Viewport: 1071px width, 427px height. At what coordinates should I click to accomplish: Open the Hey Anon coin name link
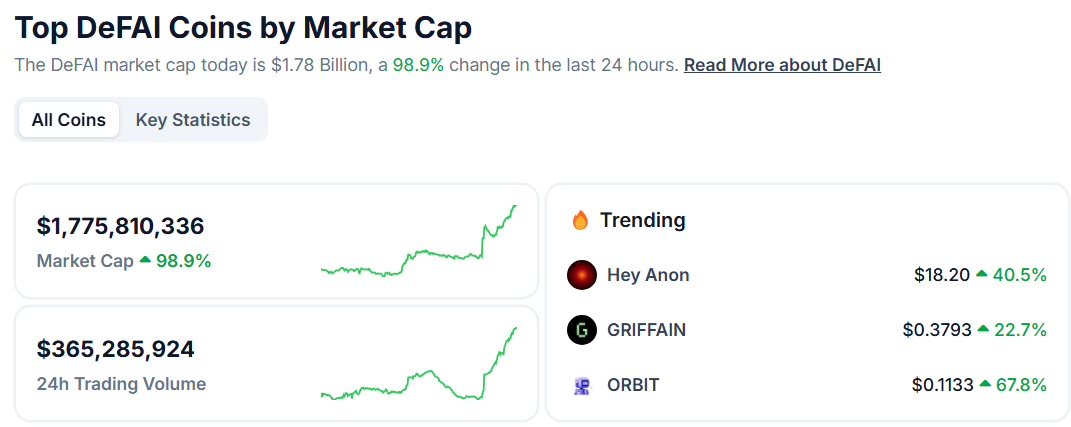pyautogui.click(x=648, y=275)
